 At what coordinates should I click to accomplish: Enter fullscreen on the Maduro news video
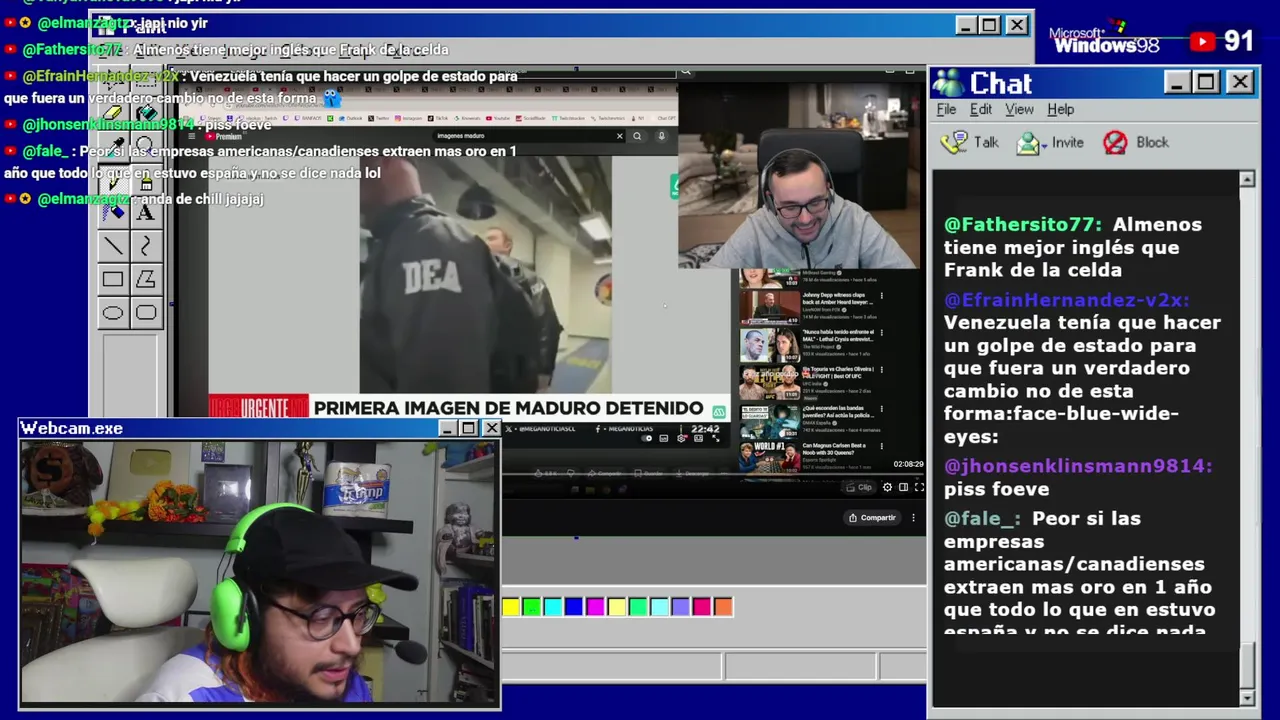(x=715, y=438)
